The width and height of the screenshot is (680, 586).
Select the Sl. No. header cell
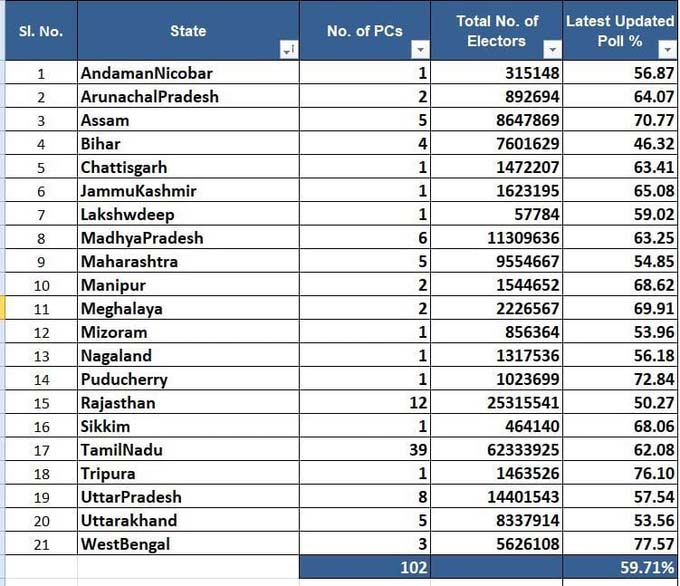(40, 31)
